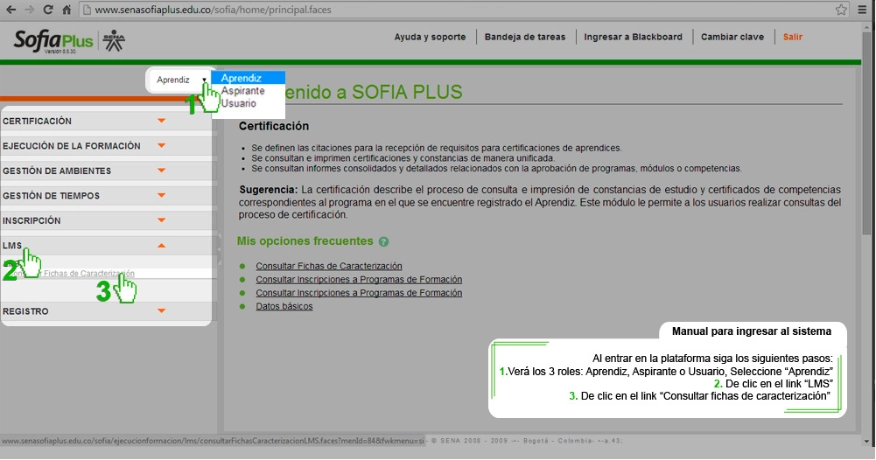This screenshot has width=876, height=460.
Task: Click the SENA logo icon
Action: click(x=114, y=41)
